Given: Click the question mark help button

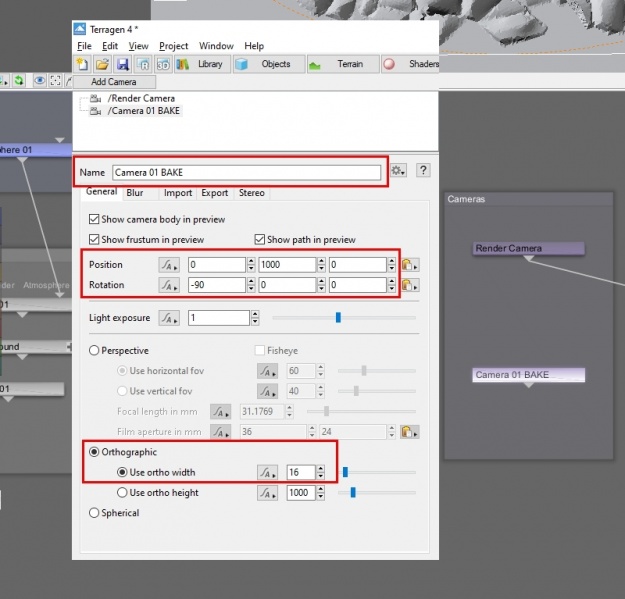Looking at the screenshot, I should pos(423,171).
